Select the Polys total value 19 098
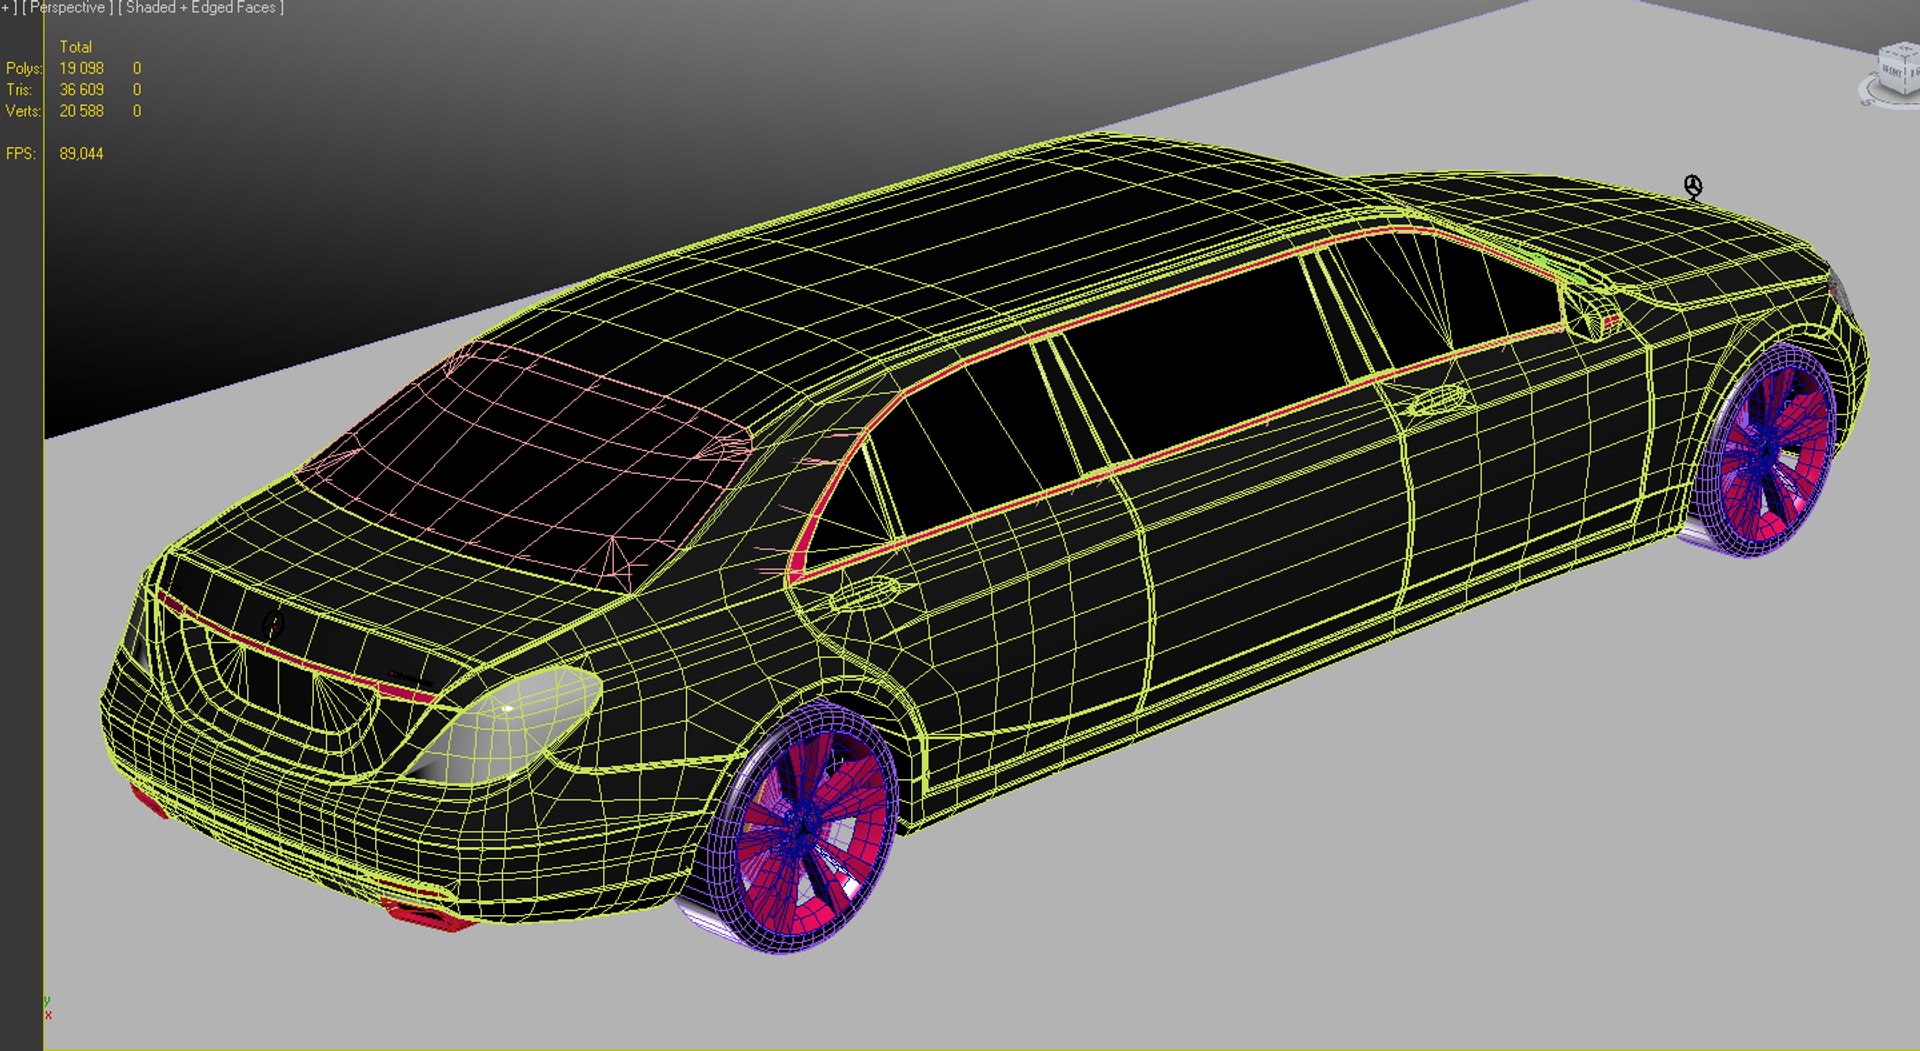Viewport: 1920px width, 1051px height. (81, 68)
